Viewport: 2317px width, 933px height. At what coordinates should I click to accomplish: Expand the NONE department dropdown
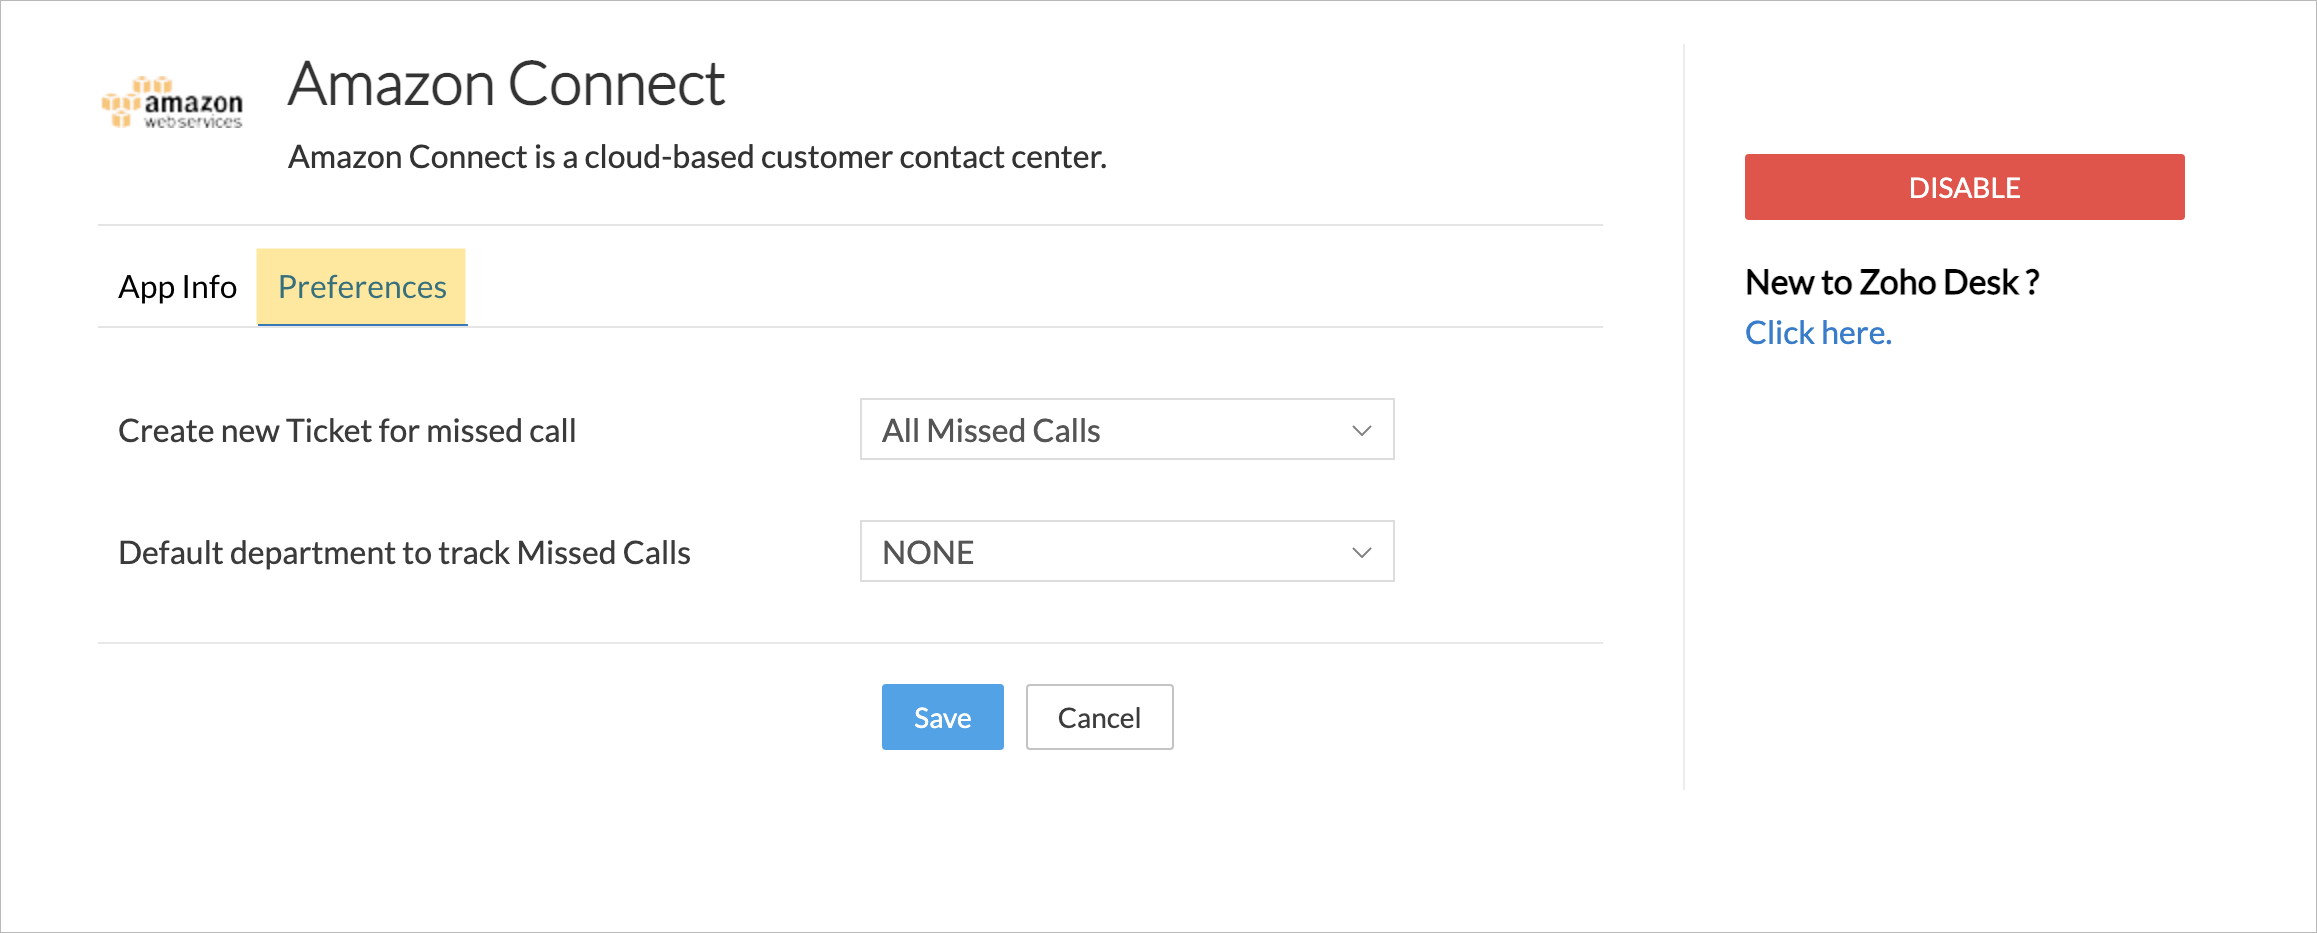coord(1126,552)
